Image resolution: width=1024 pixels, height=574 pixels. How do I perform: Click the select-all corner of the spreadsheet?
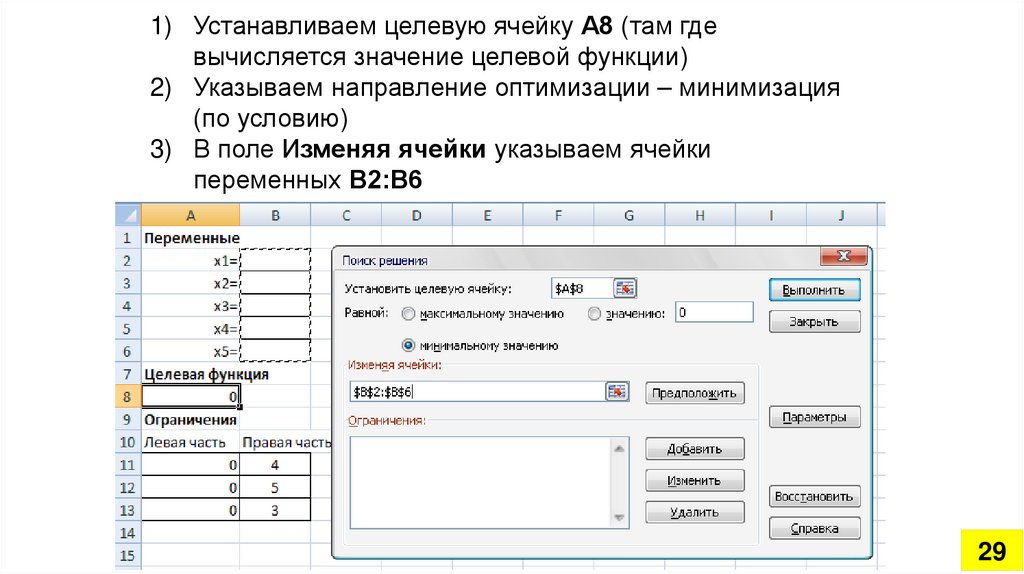(x=128, y=215)
